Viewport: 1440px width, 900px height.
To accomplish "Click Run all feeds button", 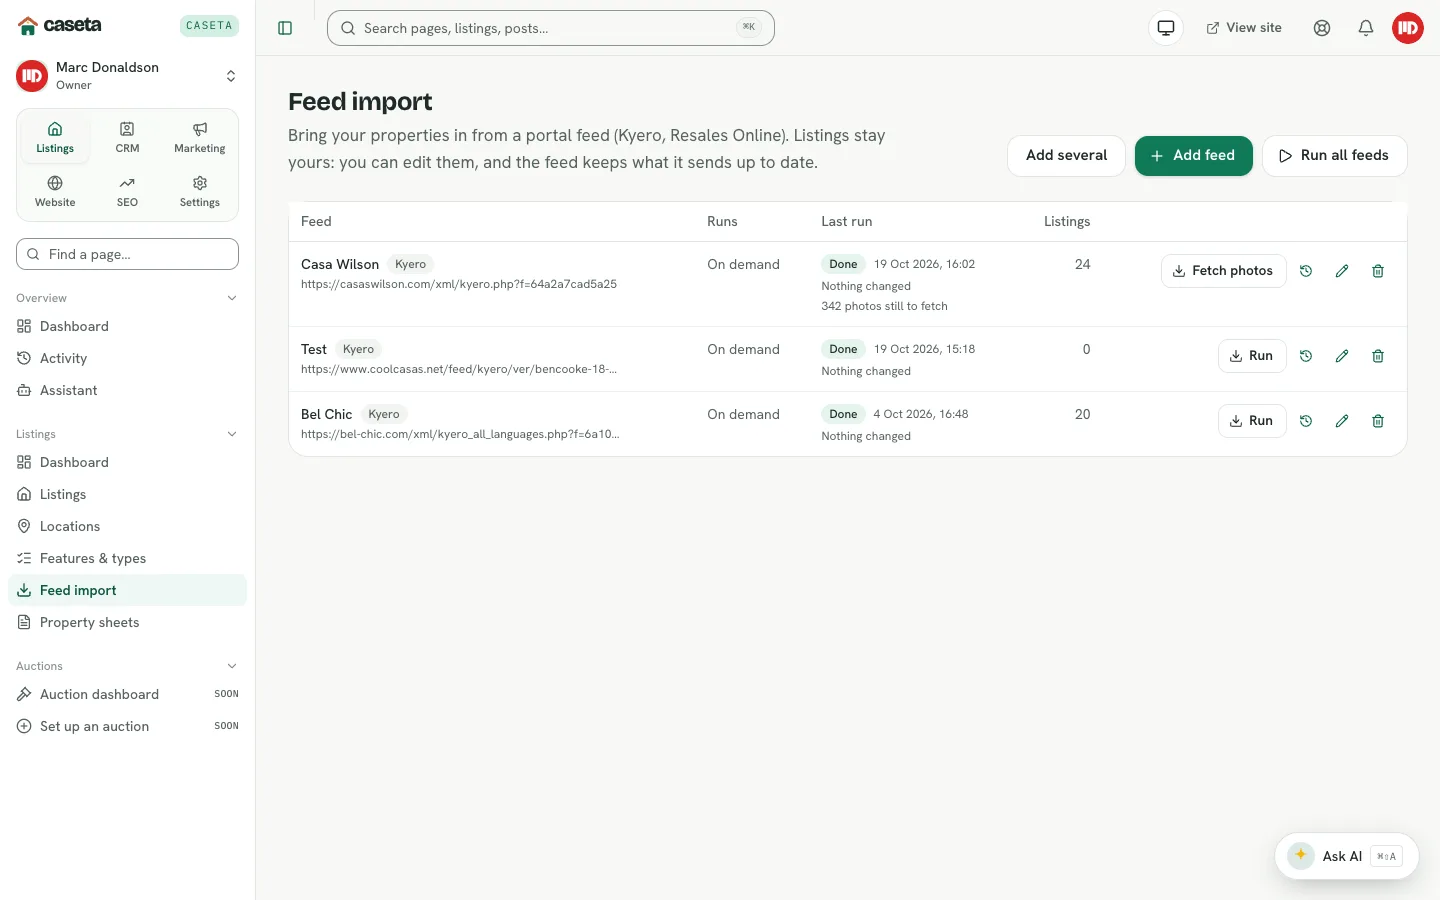I will (x=1334, y=156).
